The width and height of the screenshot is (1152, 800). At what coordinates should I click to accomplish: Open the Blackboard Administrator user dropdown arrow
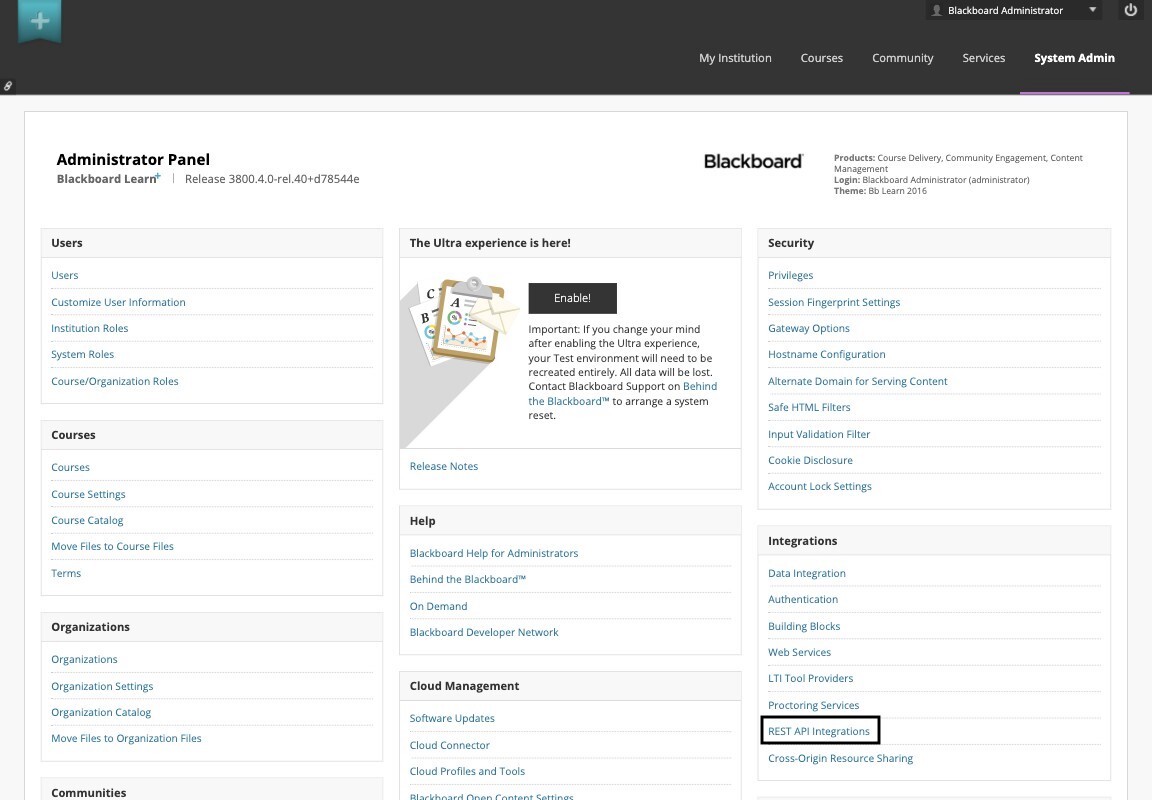(x=1092, y=10)
